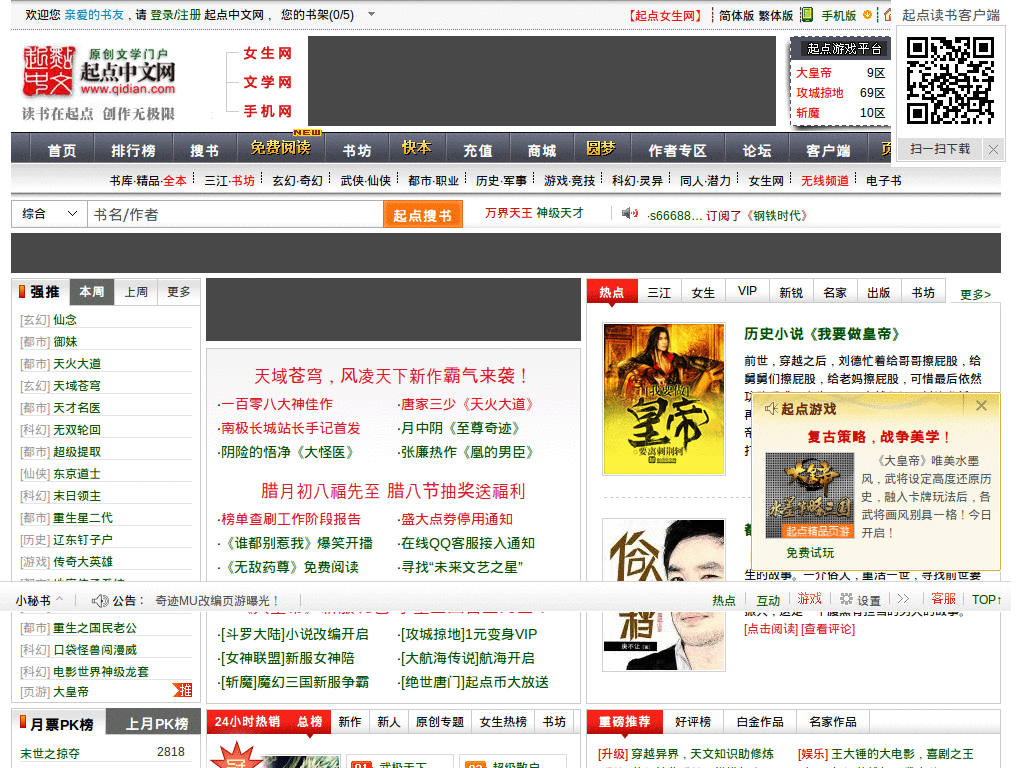Open 论坛 in main navigation
The width and height of the screenshot is (1024, 768).
coord(757,151)
